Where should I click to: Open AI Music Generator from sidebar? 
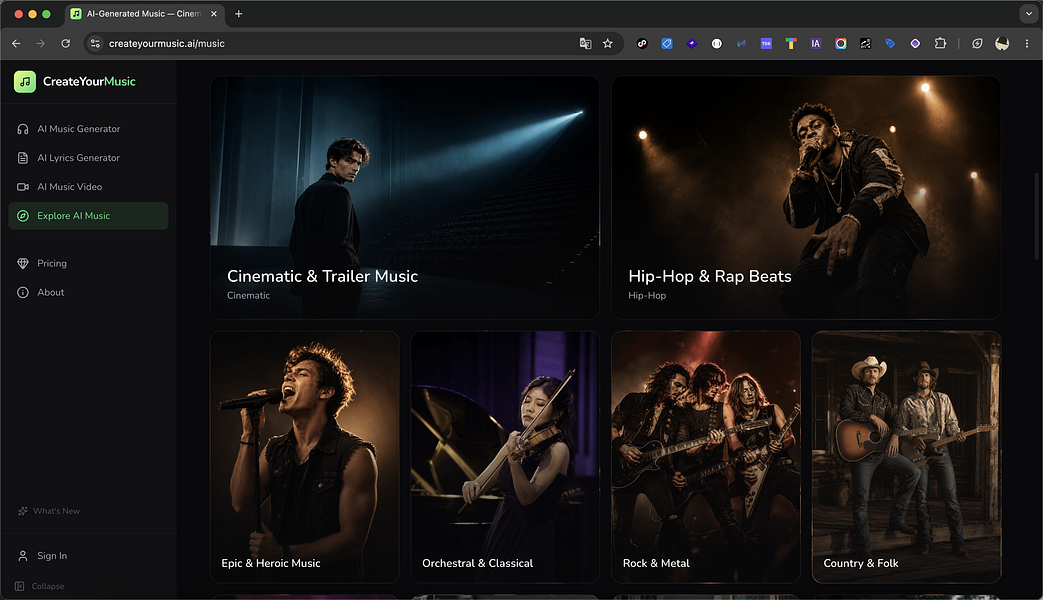(88, 129)
